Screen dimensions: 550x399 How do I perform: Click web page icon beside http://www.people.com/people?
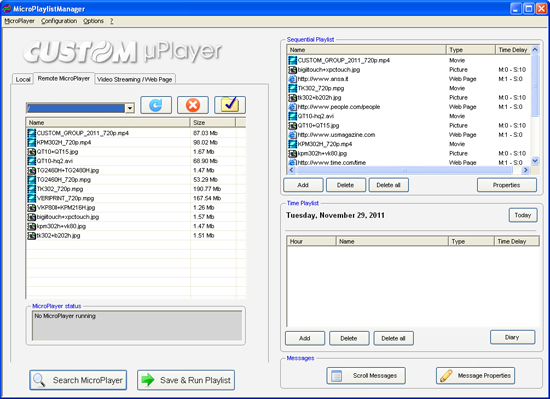point(293,107)
